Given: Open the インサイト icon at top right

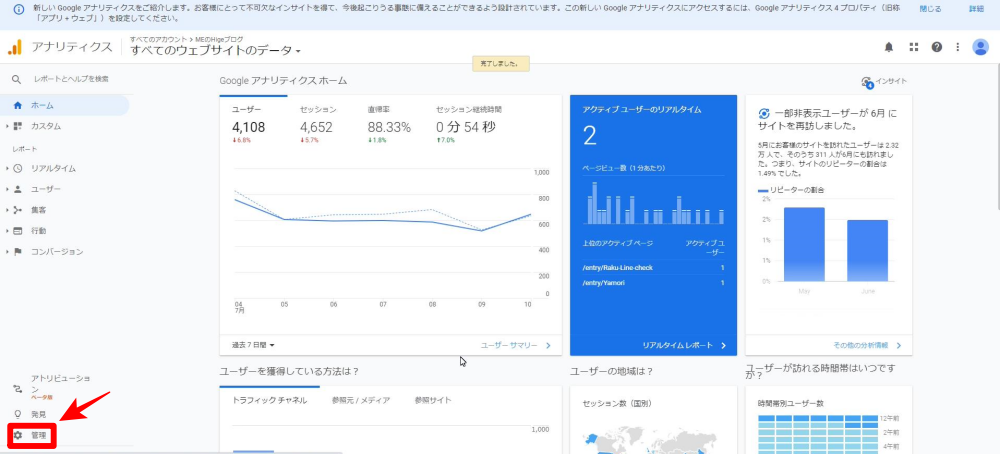Looking at the screenshot, I should point(866,82).
